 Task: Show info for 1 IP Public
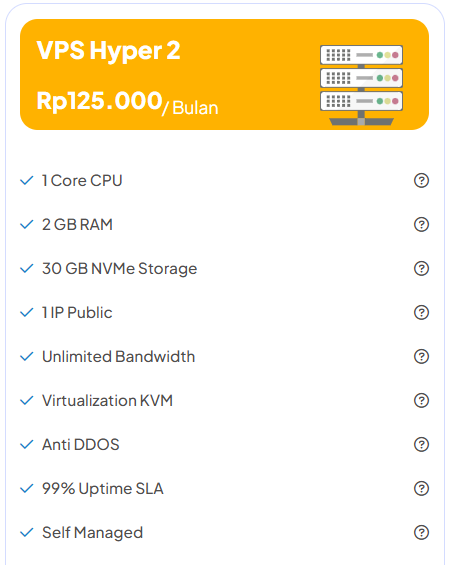tap(421, 312)
